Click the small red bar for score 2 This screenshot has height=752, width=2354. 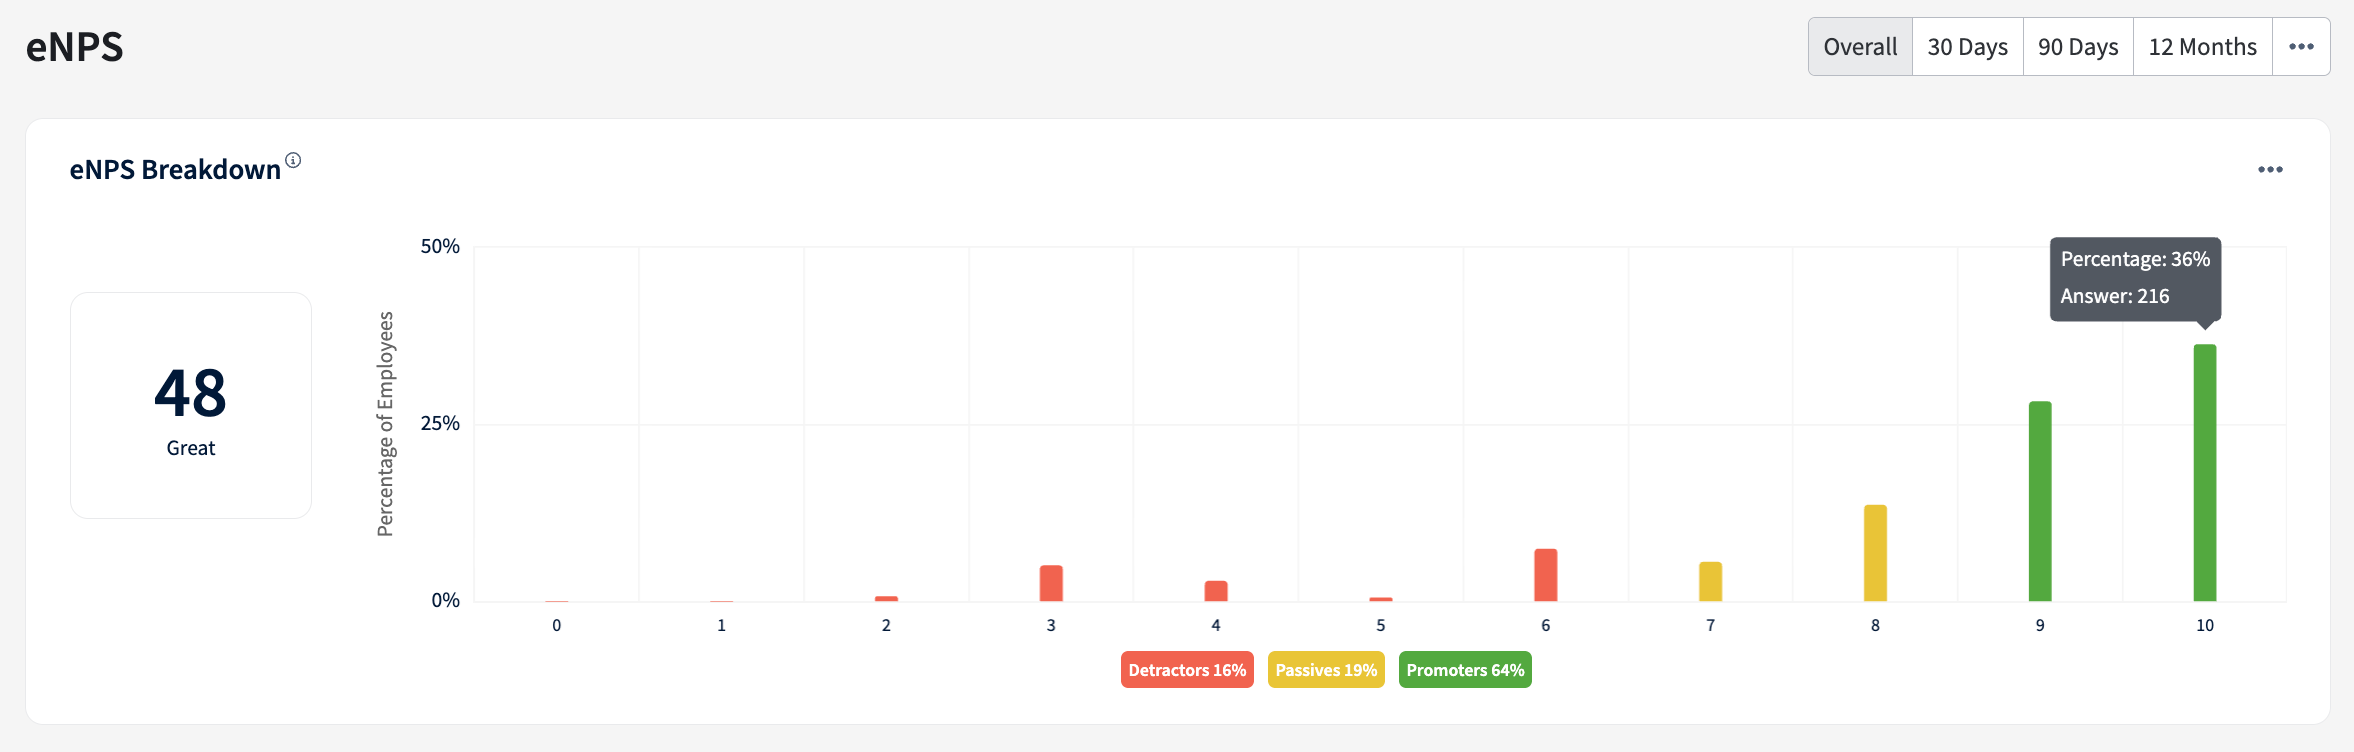click(886, 599)
